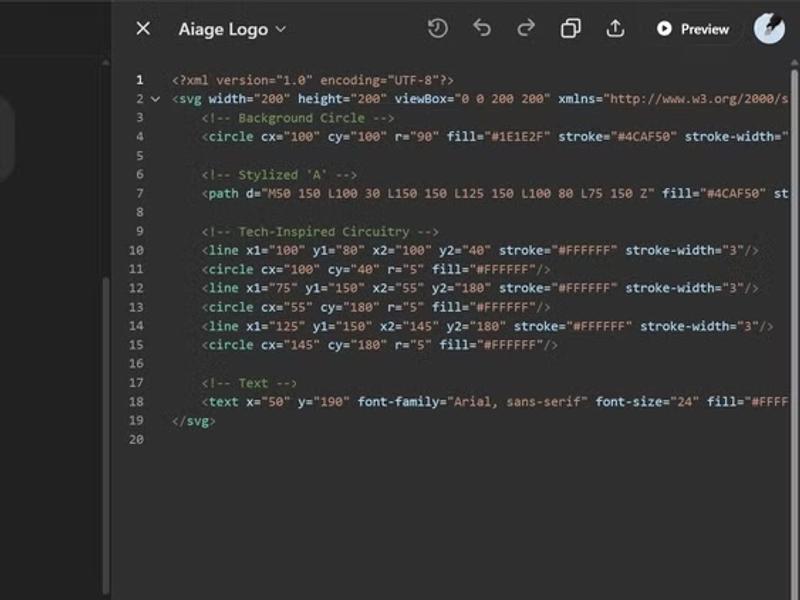The image size is (800, 600).
Task: Click the left panel vertical scrollbar
Action: click(105, 430)
